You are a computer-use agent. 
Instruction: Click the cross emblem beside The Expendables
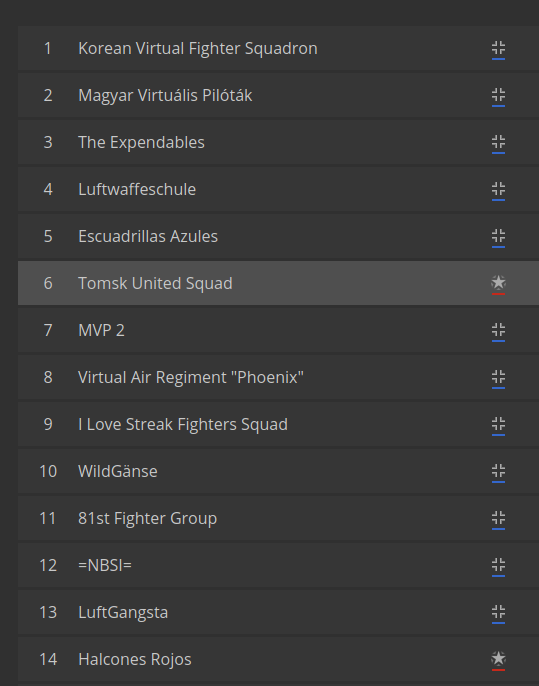(x=498, y=142)
